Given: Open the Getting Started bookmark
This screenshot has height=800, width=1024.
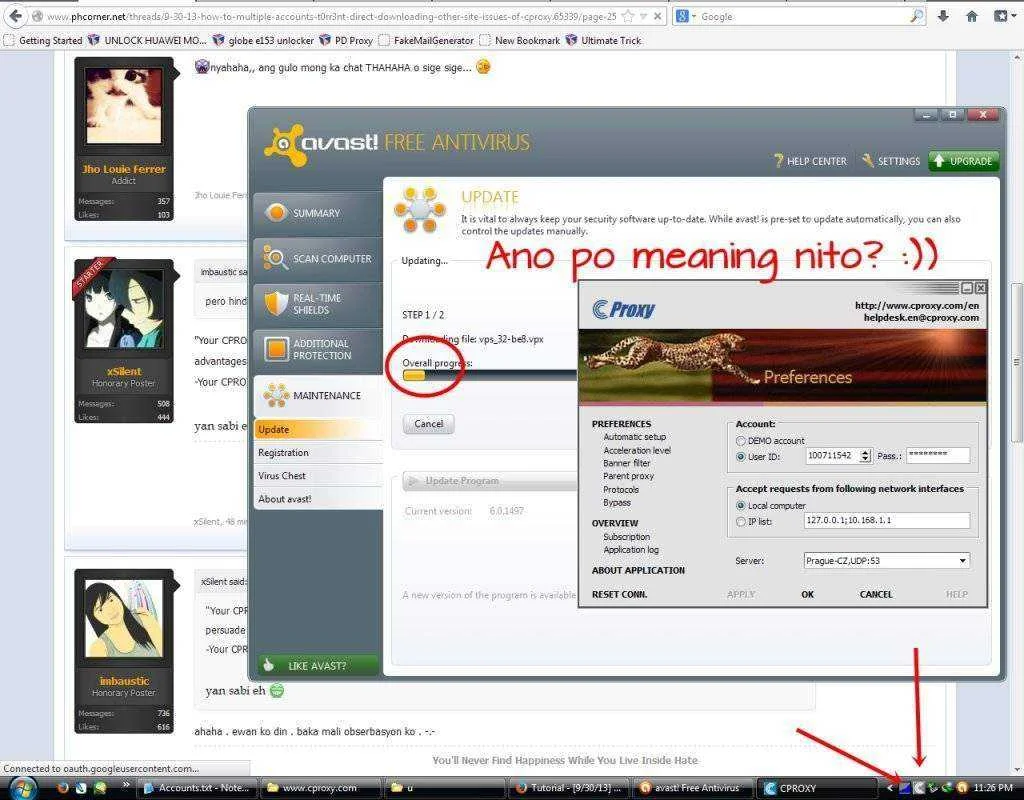Looking at the screenshot, I should pos(44,40).
